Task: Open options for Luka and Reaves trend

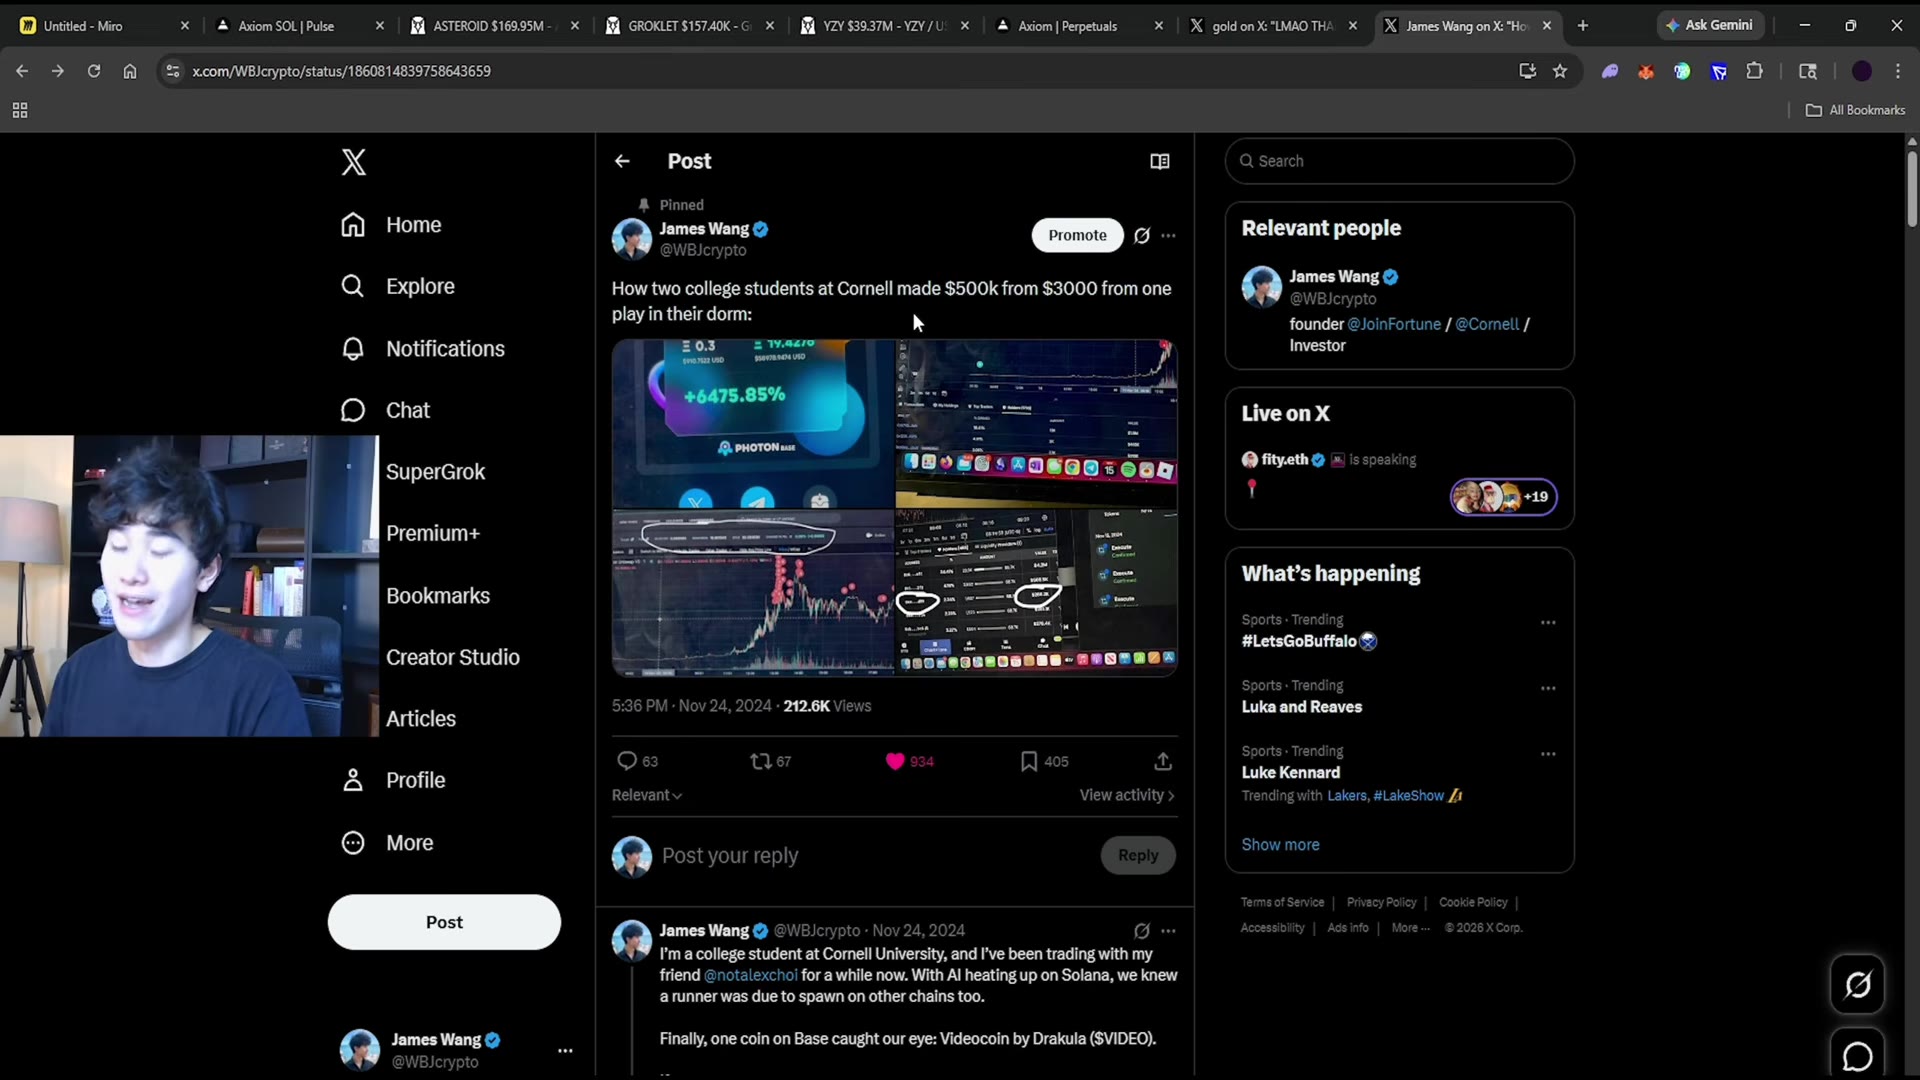Action: click(x=1548, y=688)
